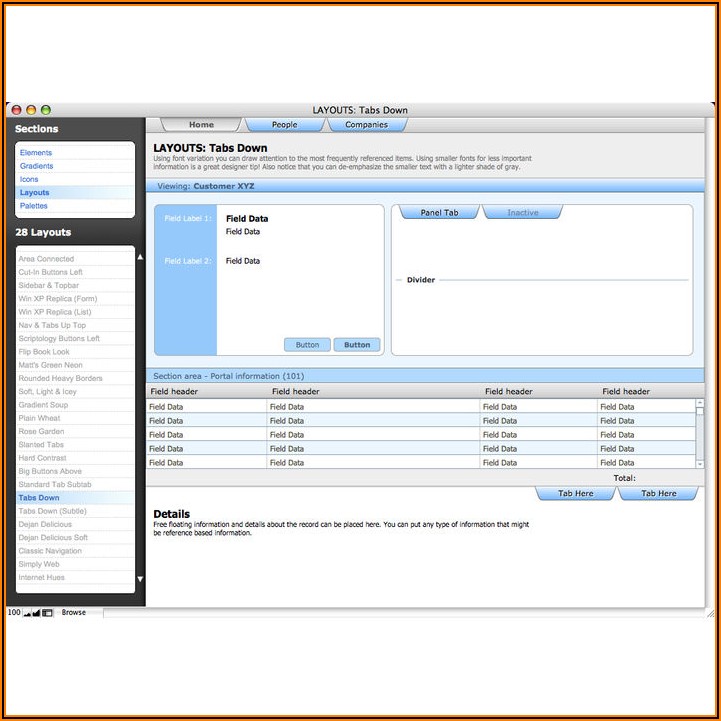
Task: Open the Browse mode pop-up menu
Action: (x=74, y=613)
